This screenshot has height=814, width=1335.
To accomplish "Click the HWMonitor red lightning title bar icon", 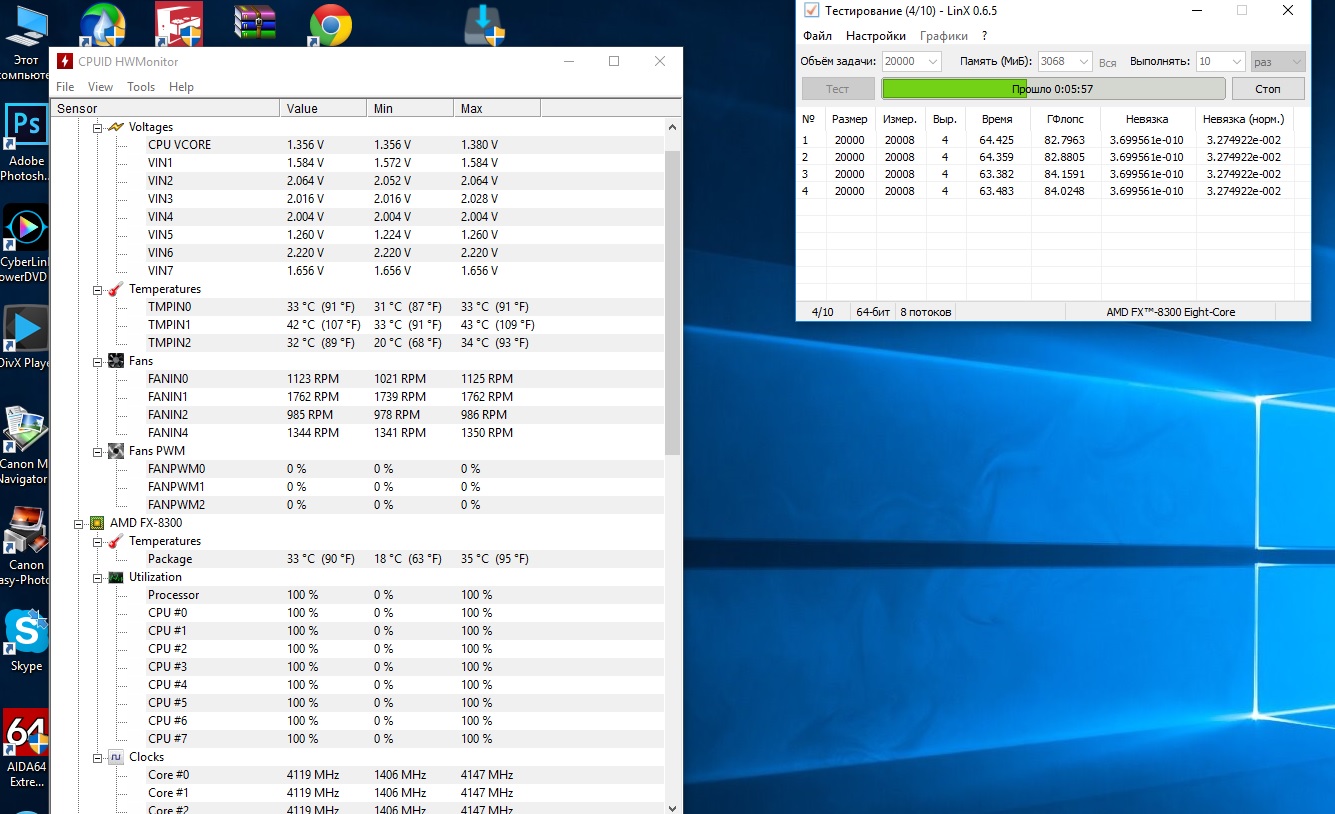I will [65, 61].
